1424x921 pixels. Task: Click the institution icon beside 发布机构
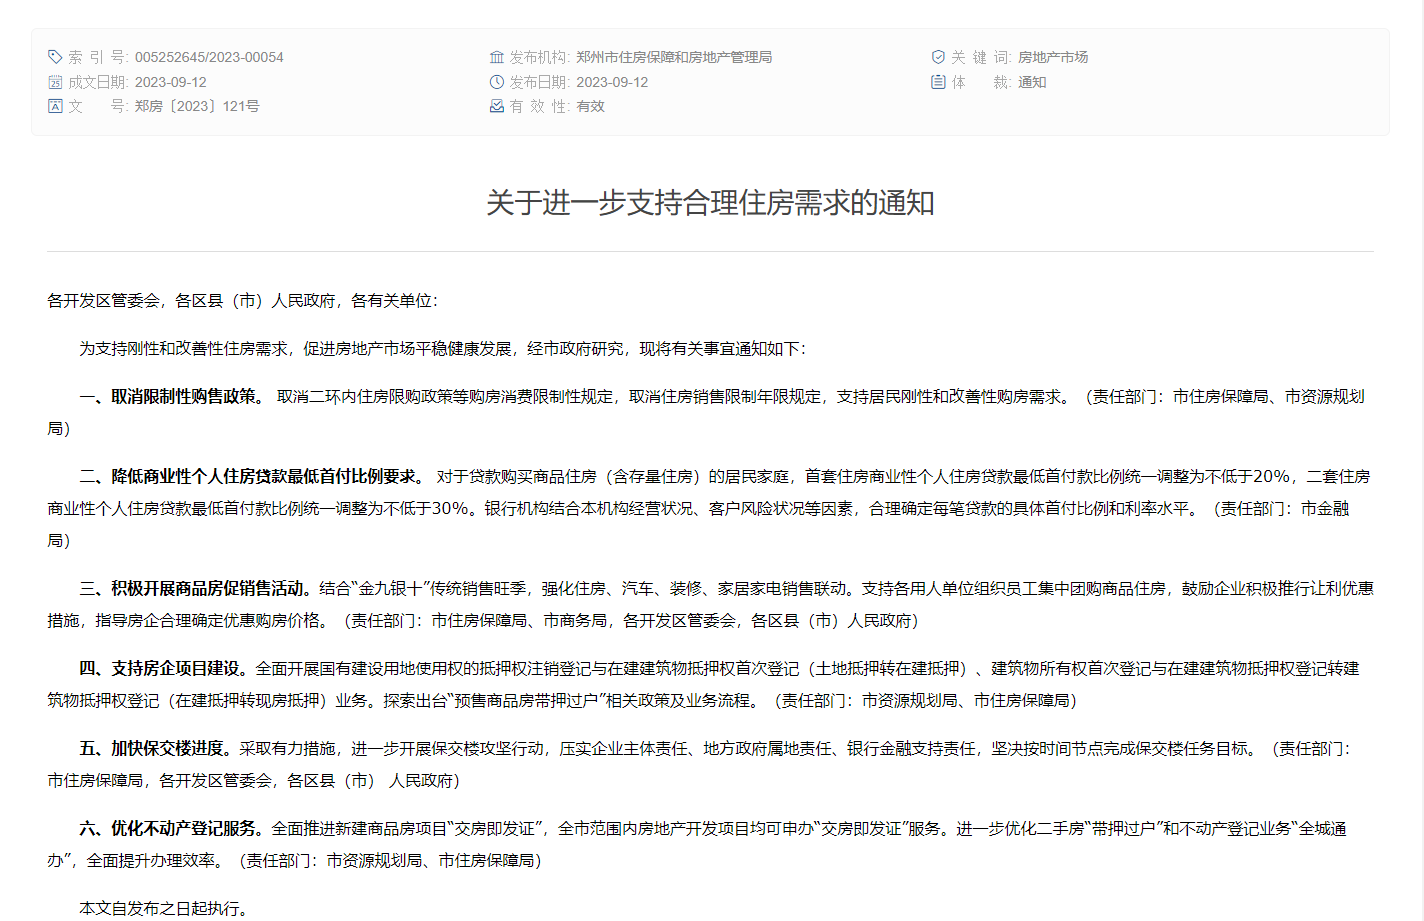click(x=496, y=57)
